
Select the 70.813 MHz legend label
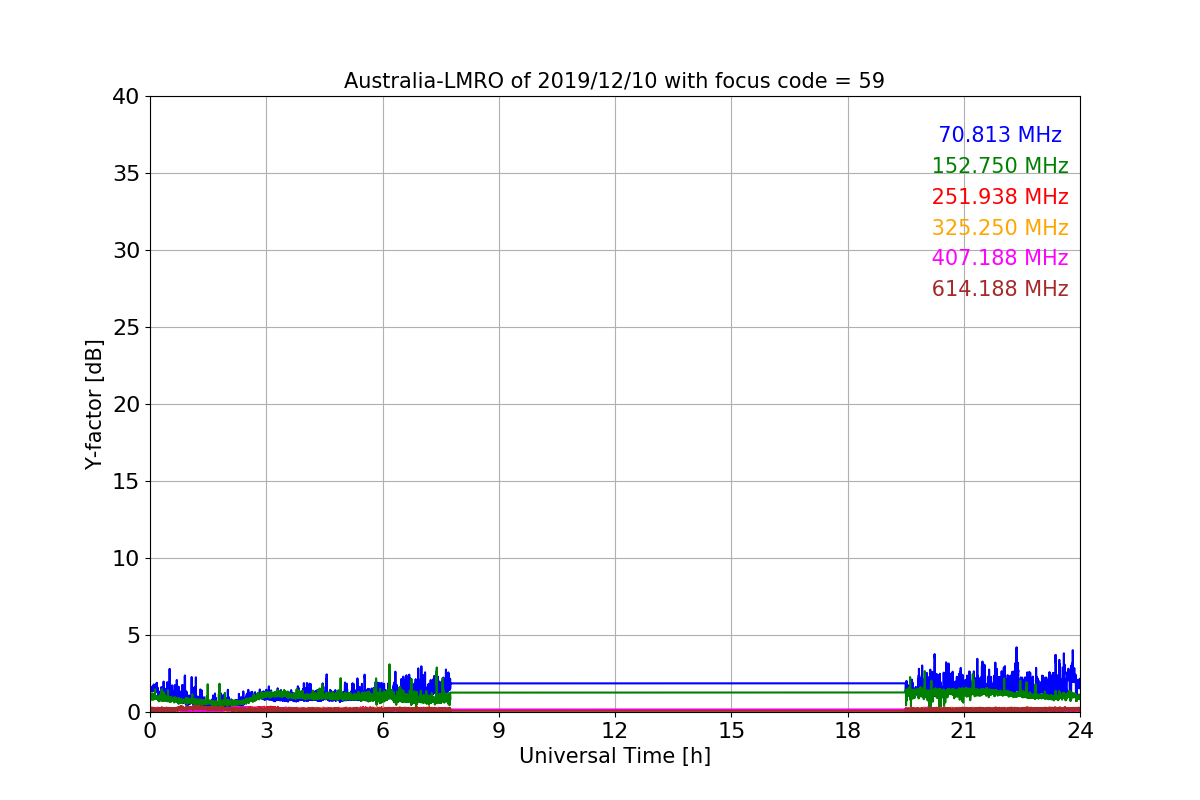(x=1000, y=135)
